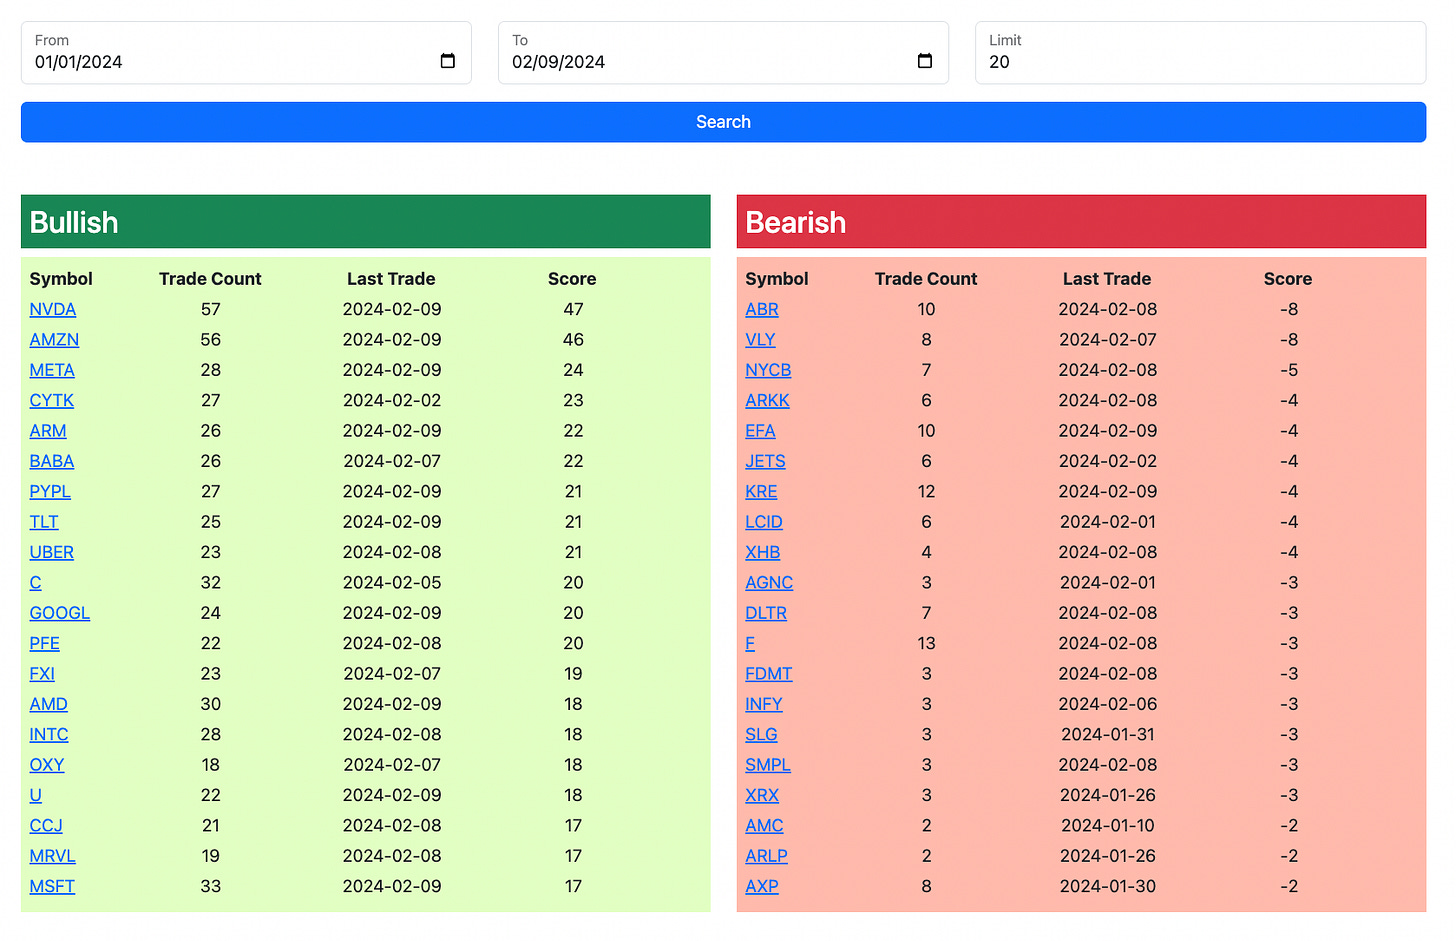Follow the JETS symbol link
Image resolution: width=1456 pixels, height=941 pixels.
tap(765, 461)
